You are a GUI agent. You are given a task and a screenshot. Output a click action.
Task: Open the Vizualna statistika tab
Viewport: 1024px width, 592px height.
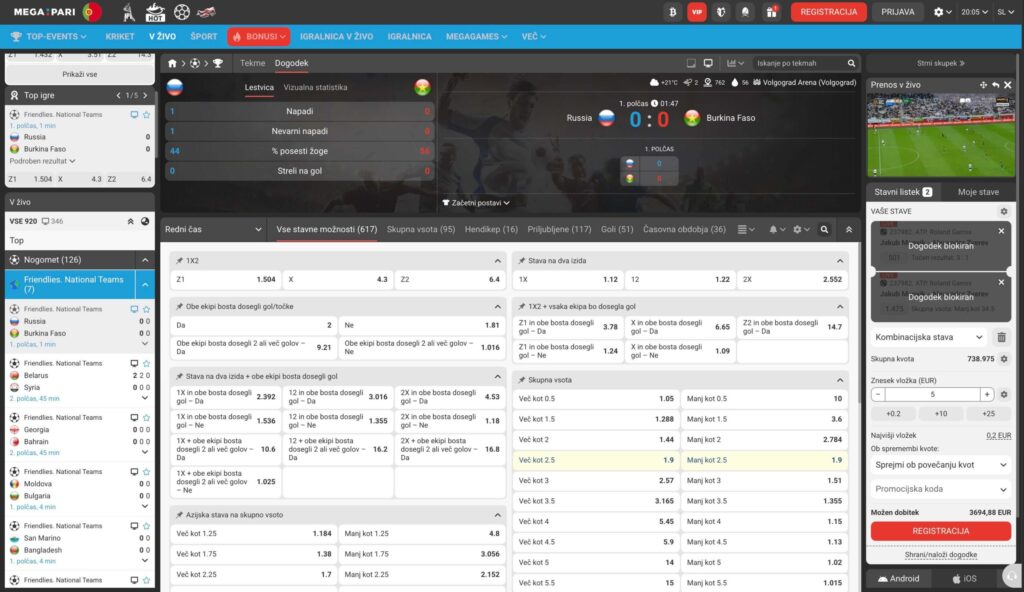(315, 88)
